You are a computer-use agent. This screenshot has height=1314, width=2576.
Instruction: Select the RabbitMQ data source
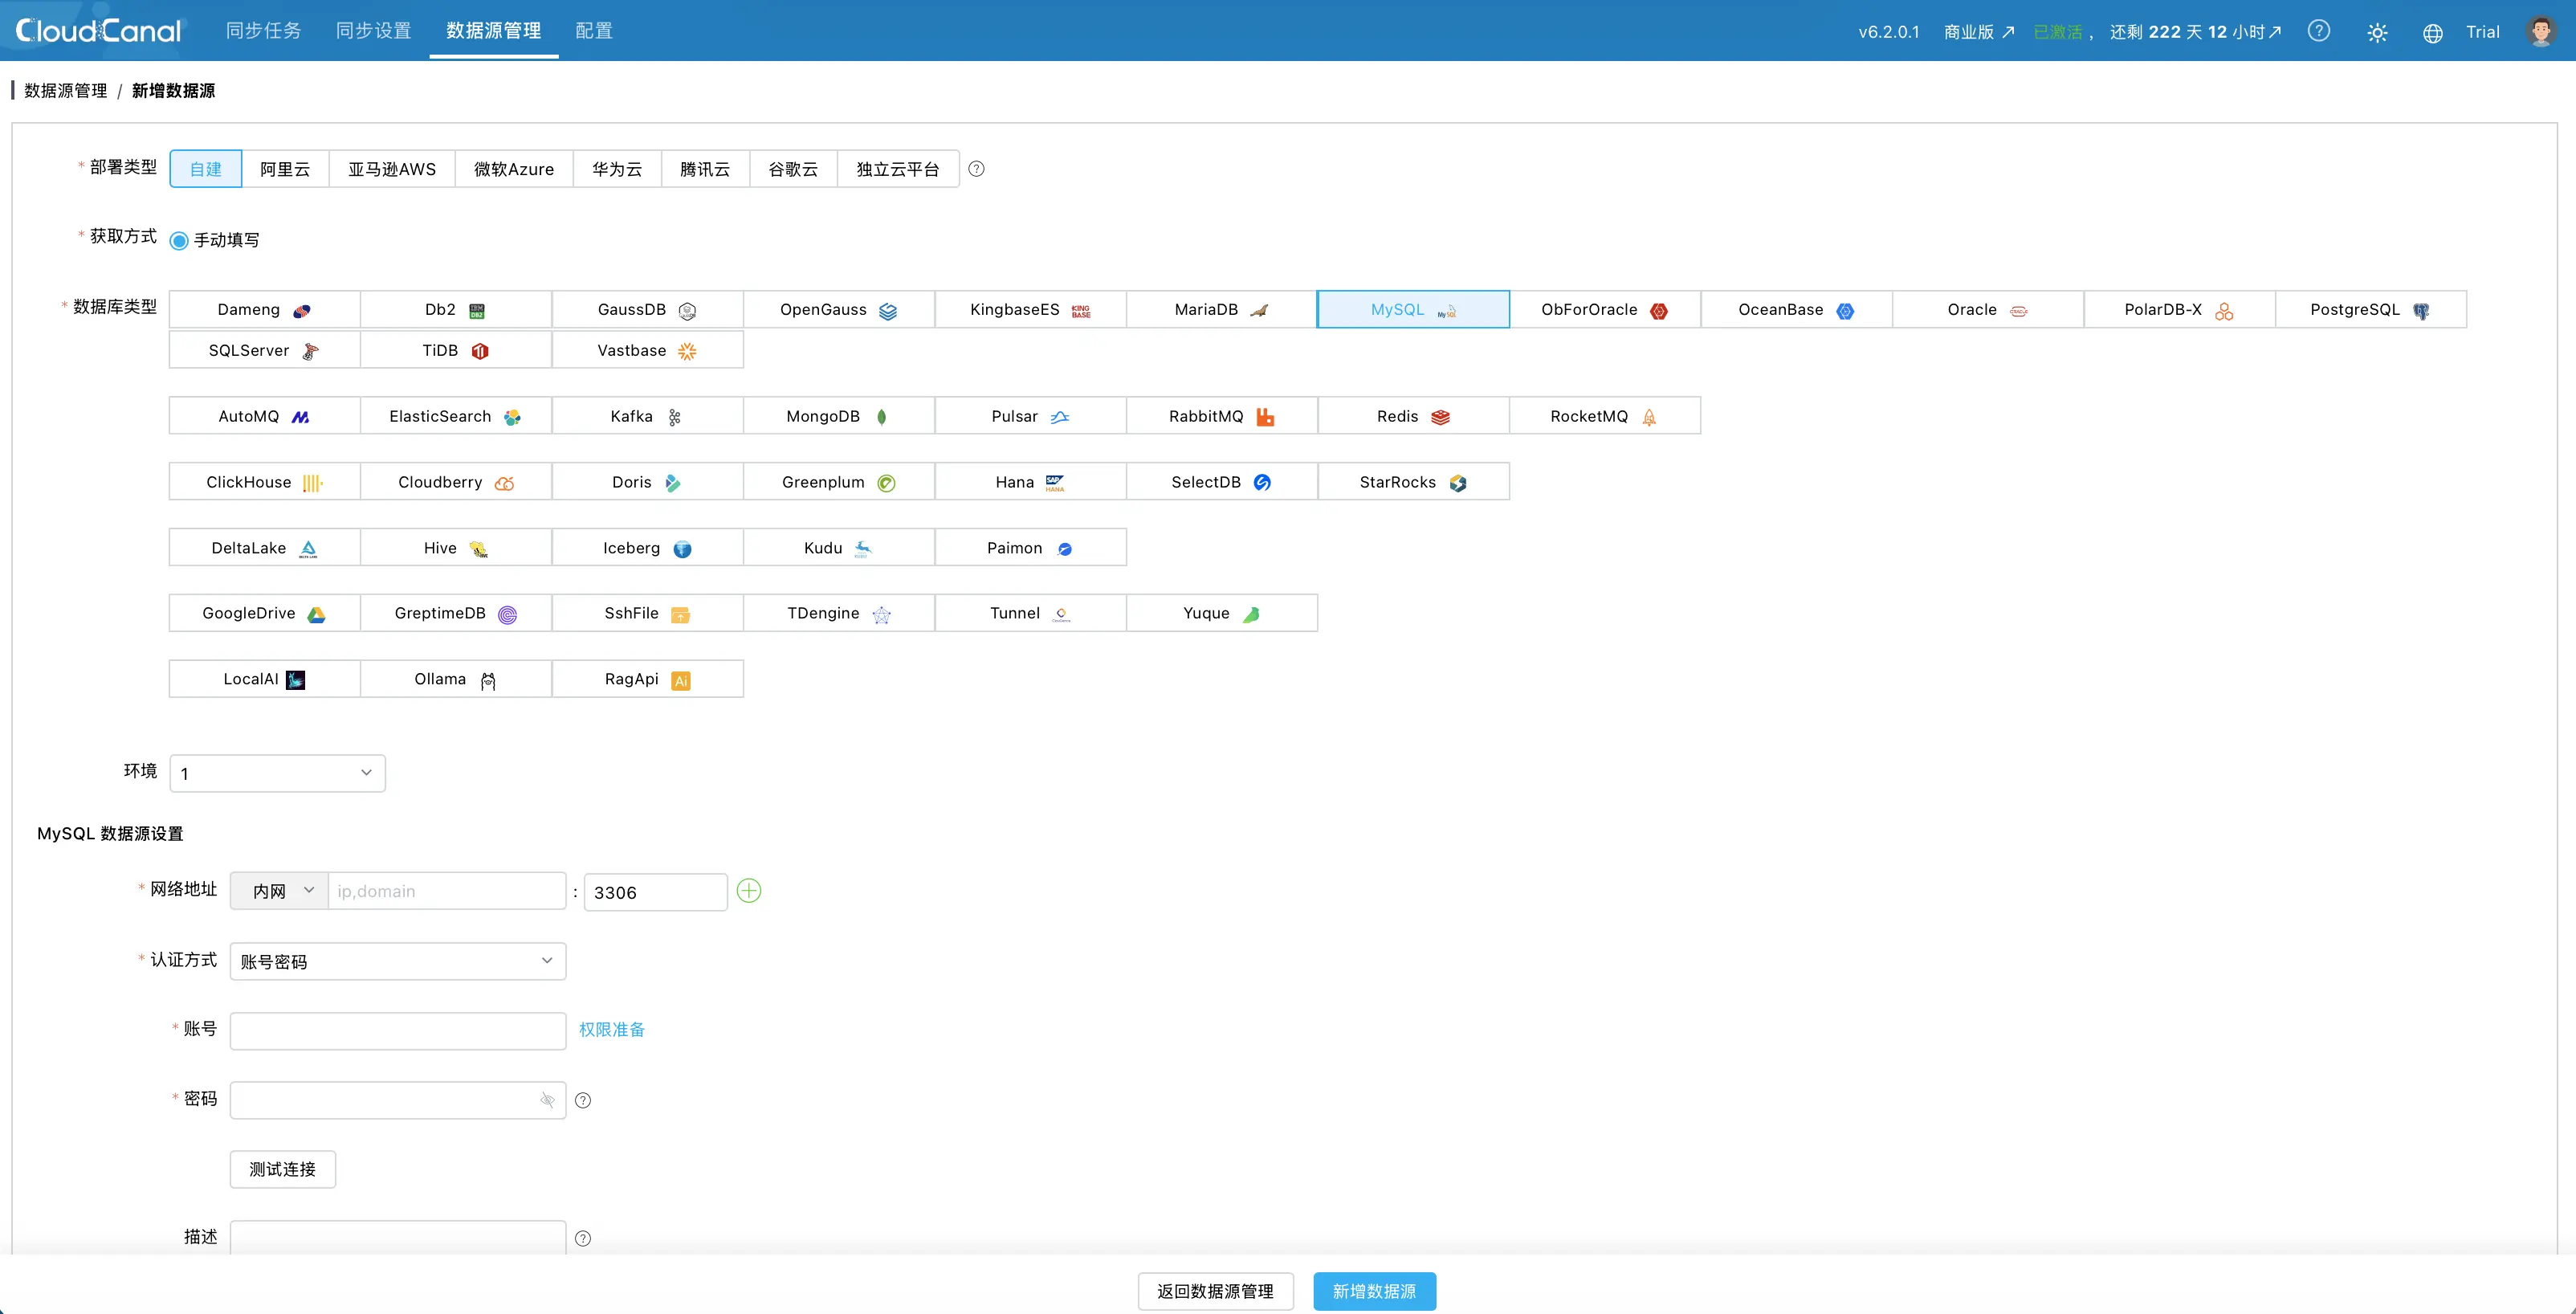[x=1221, y=416]
